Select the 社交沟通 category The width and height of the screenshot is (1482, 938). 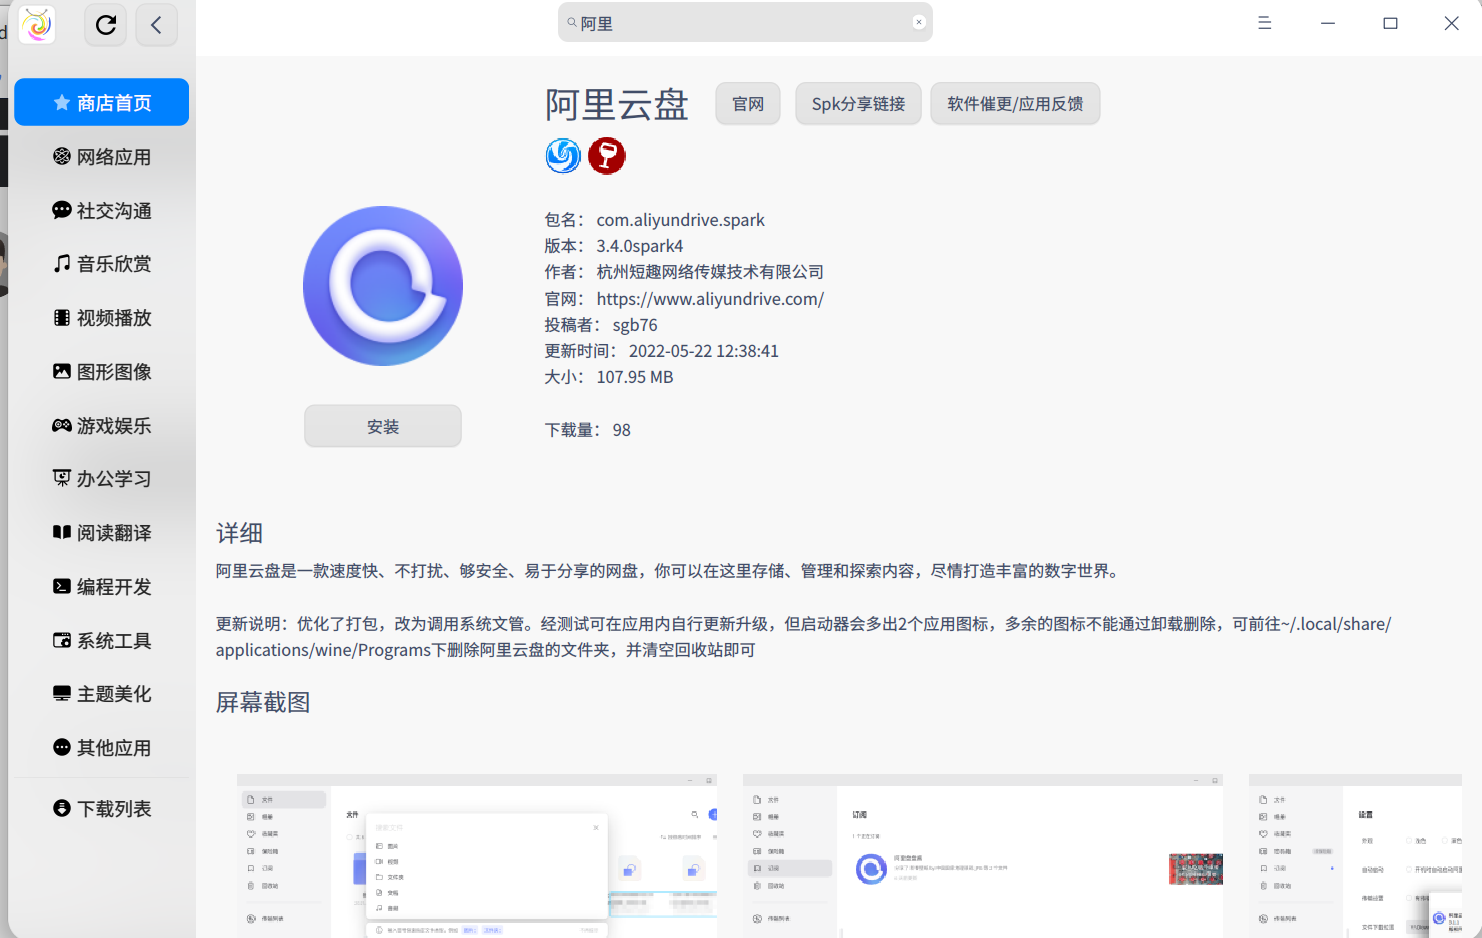(x=101, y=210)
